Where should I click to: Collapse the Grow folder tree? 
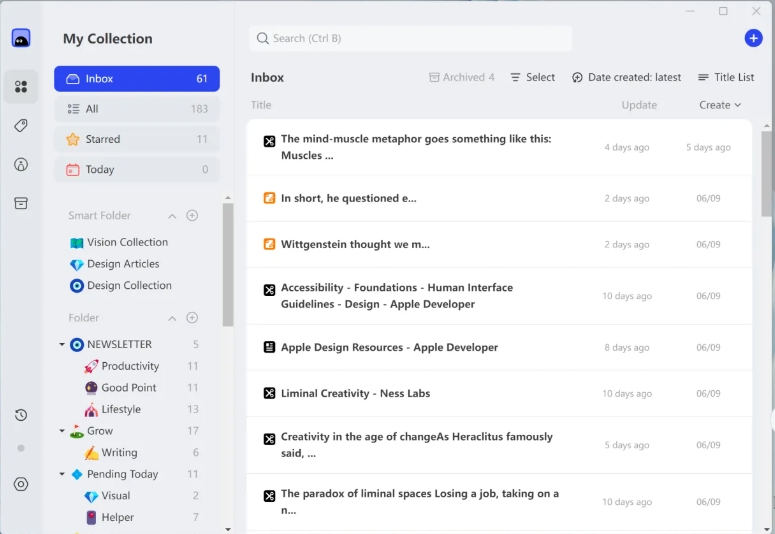tap(62, 431)
